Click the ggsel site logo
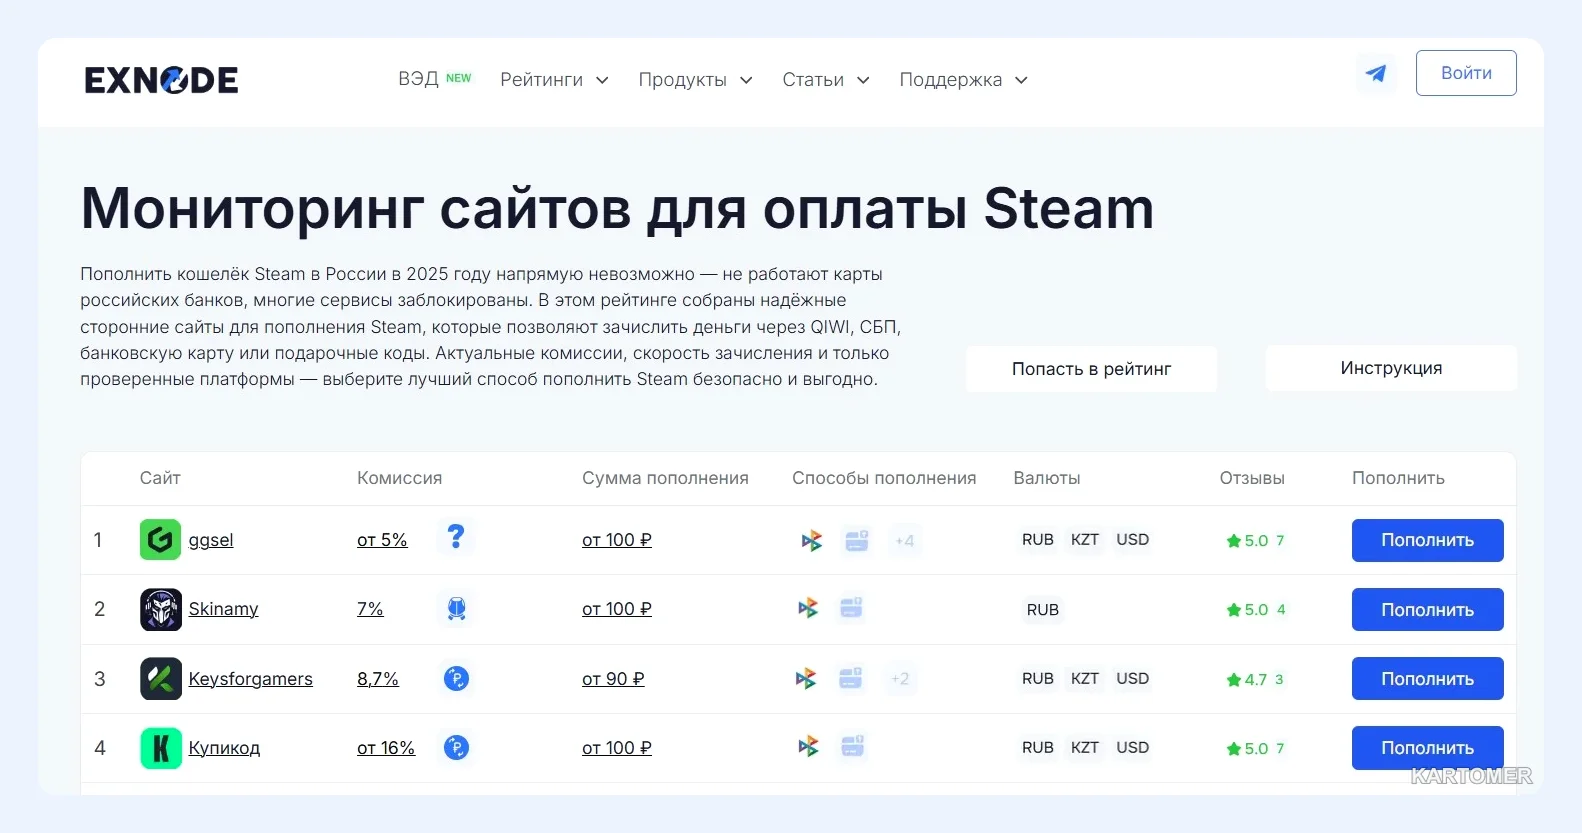 coord(160,540)
